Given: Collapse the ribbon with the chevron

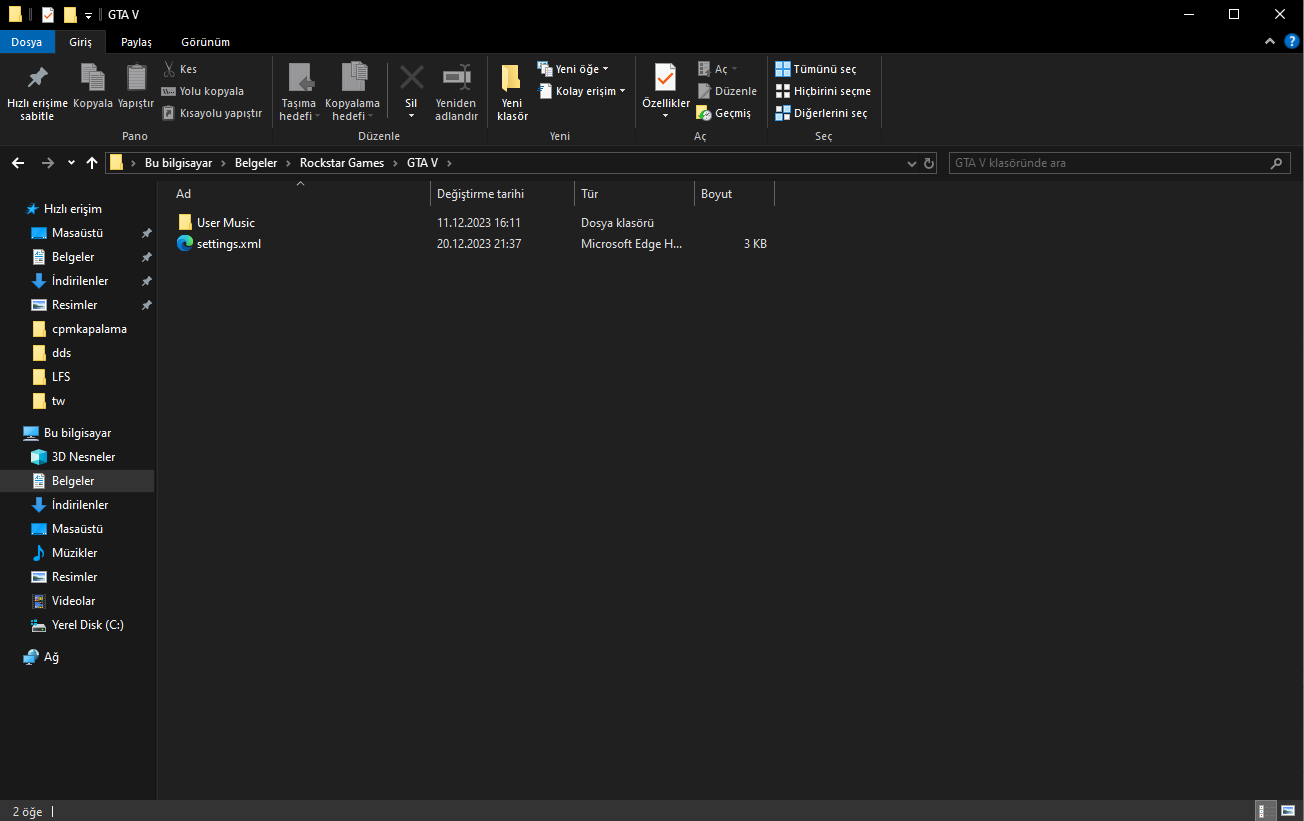Looking at the screenshot, I should 1270,42.
